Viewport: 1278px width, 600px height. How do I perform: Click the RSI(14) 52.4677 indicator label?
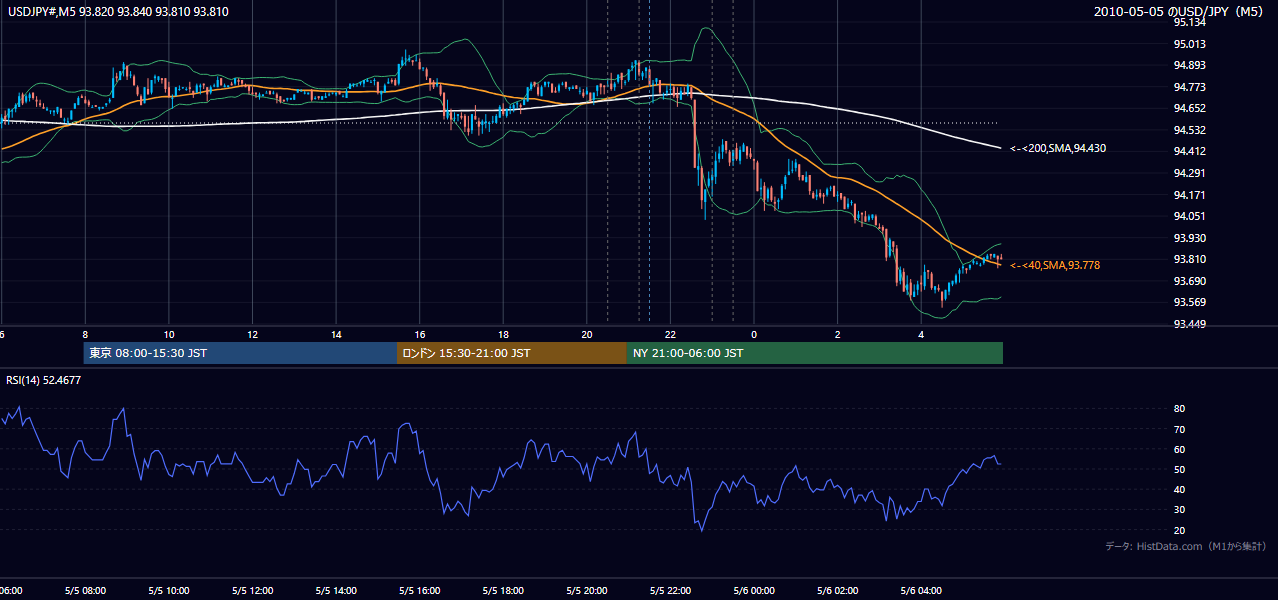44,380
